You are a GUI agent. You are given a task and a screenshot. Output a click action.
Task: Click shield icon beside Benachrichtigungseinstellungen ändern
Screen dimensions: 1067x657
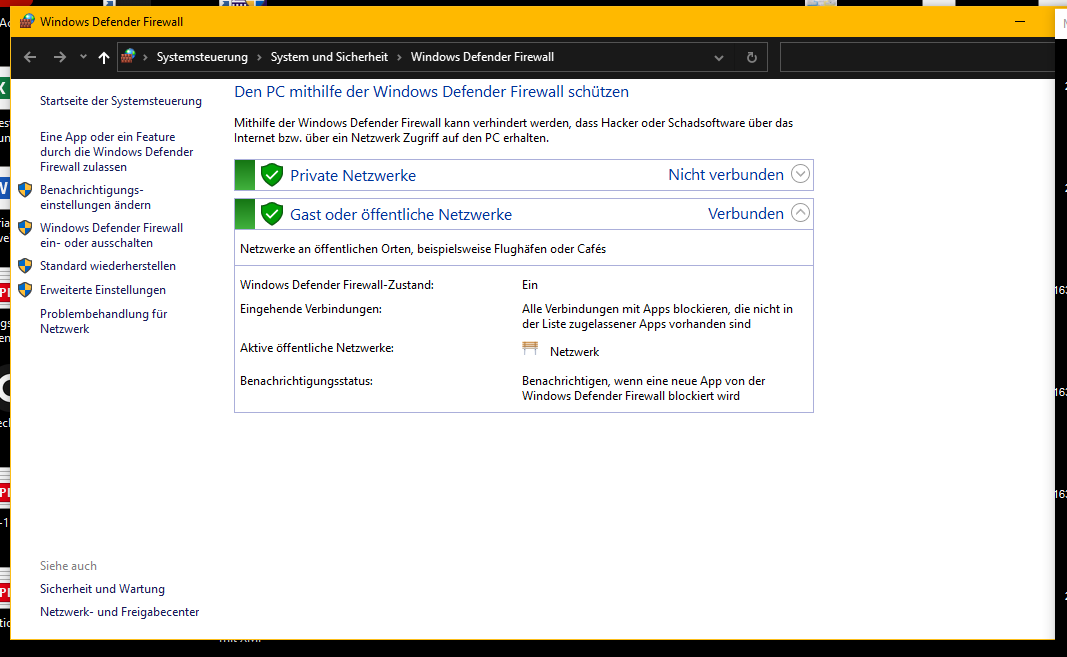(x=25, y=190)
